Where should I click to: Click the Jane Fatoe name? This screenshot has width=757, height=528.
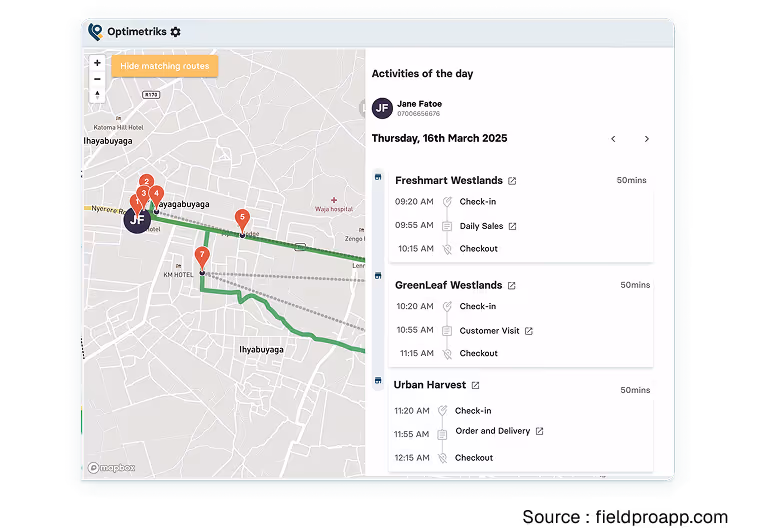pos(420,104)
